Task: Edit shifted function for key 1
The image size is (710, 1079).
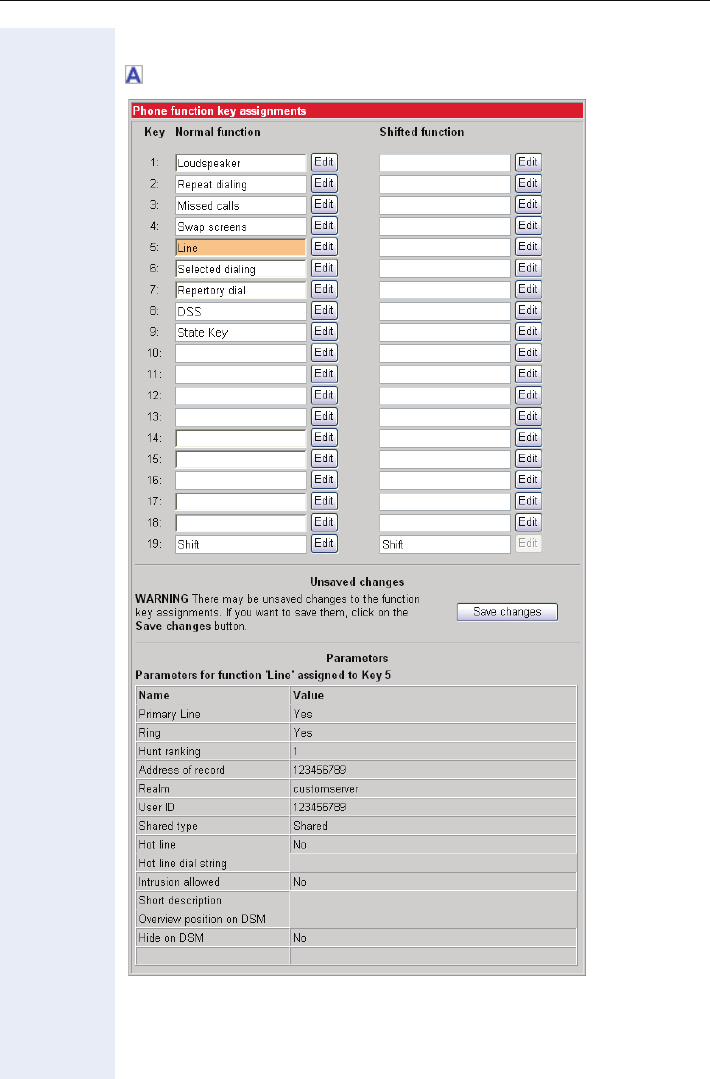Action: click(x=528, y=162)
